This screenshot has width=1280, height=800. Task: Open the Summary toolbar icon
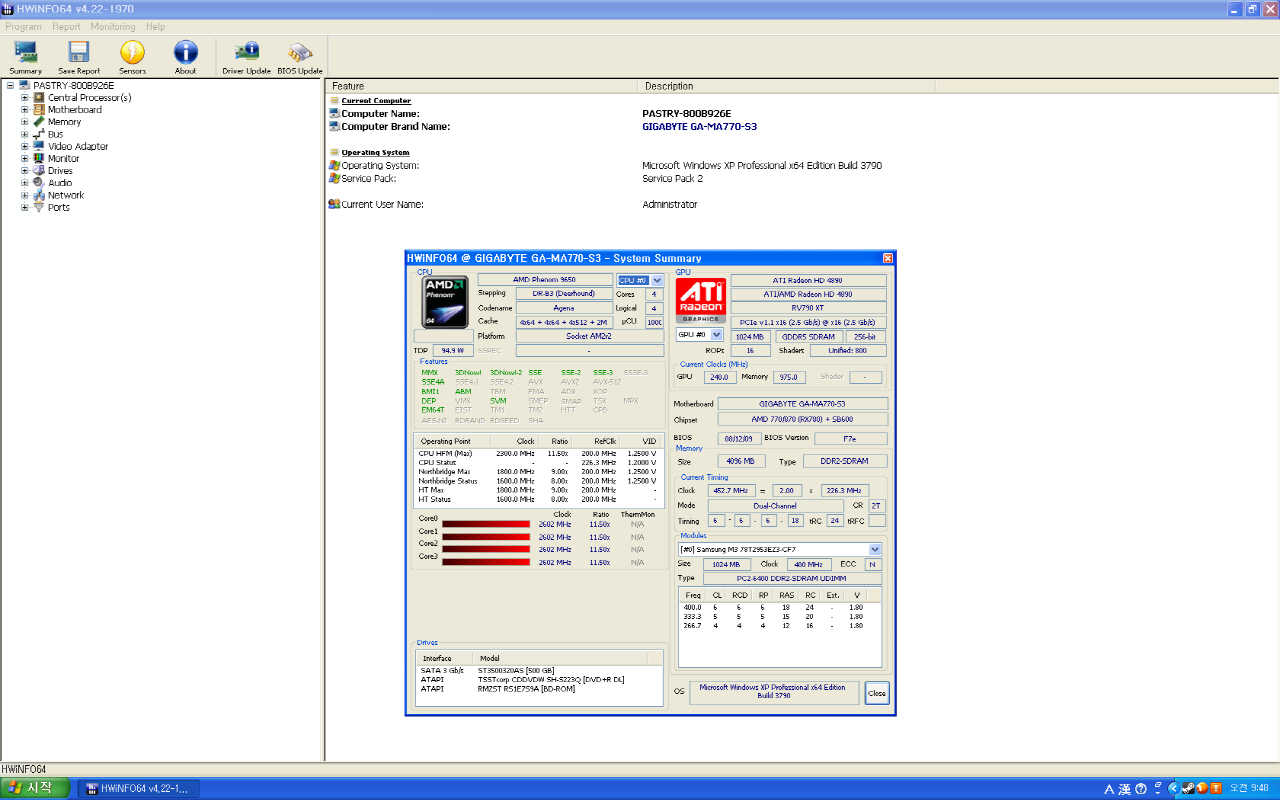pyautogui.click(x=25, y=57)
